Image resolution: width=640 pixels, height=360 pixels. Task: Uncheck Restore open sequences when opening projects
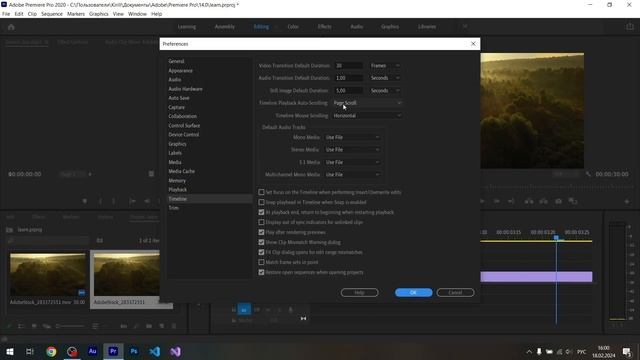pos(261,272)
